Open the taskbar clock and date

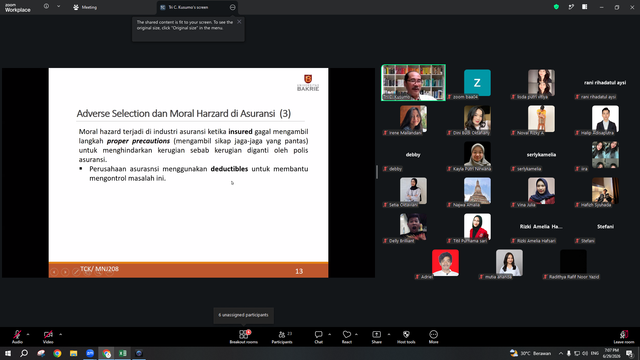point(611,353)
